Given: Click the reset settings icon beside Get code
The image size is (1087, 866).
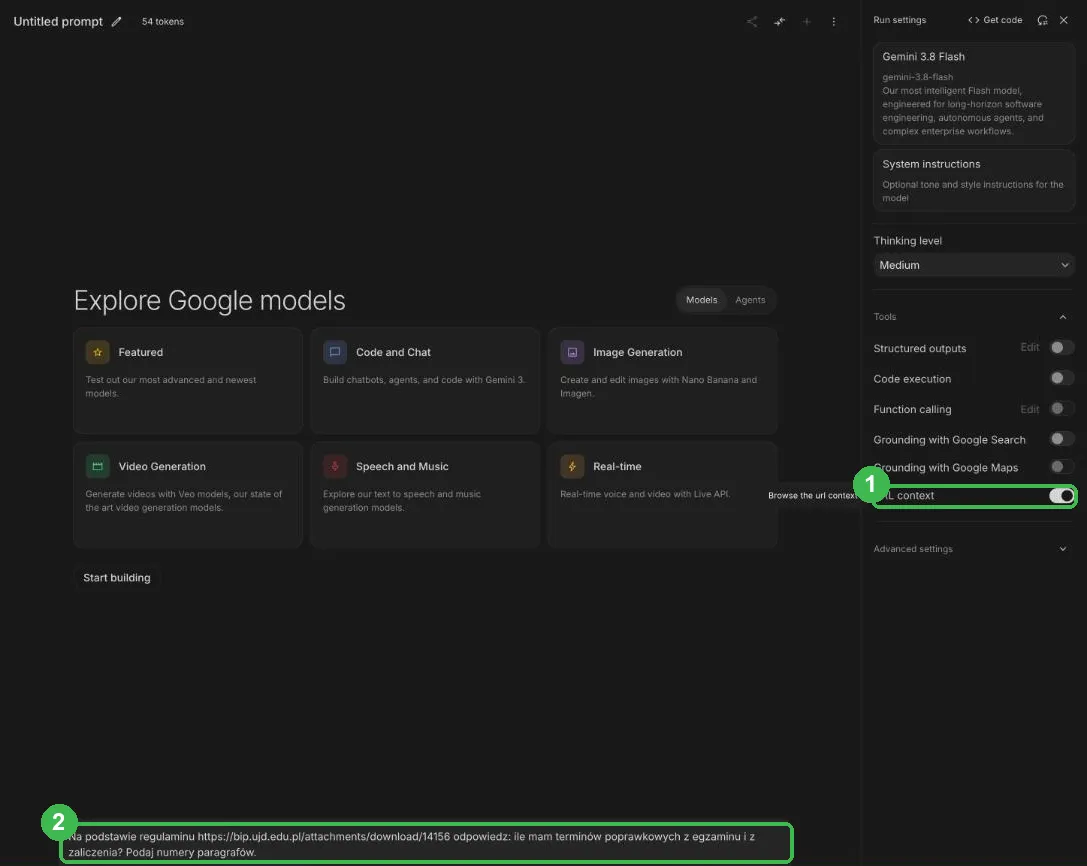Looking at the screenshot, I should point(1042,20).
